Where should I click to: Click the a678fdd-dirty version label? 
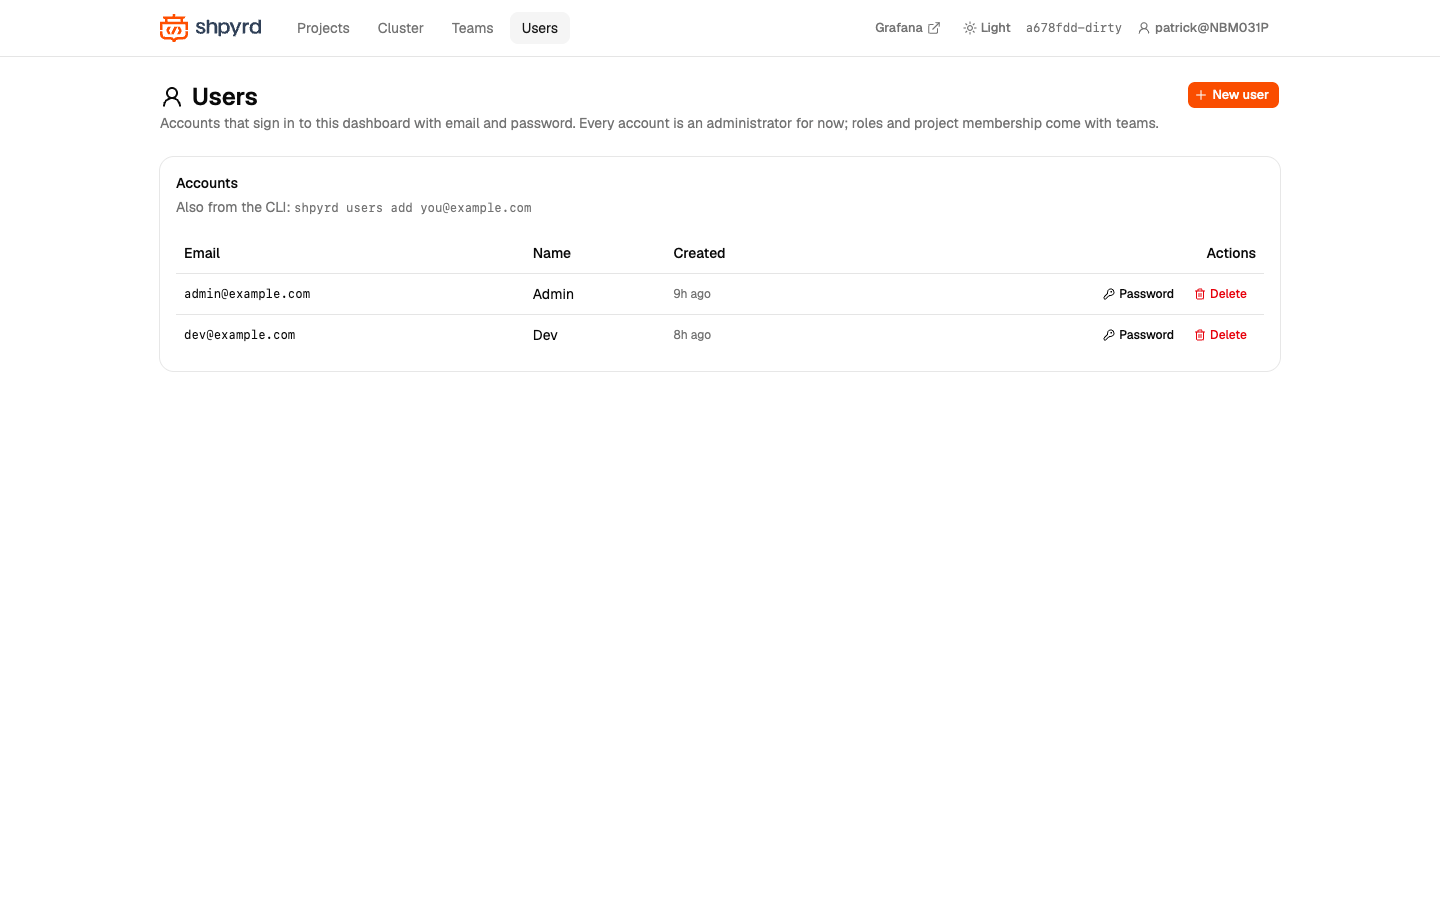[1074, 28]
